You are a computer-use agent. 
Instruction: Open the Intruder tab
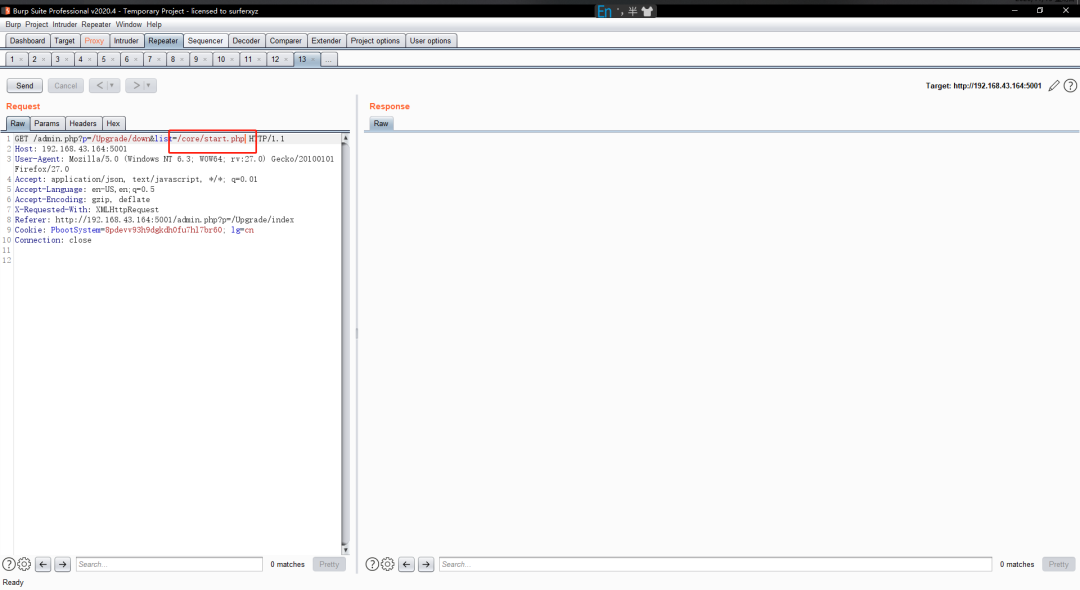(126, 41)
